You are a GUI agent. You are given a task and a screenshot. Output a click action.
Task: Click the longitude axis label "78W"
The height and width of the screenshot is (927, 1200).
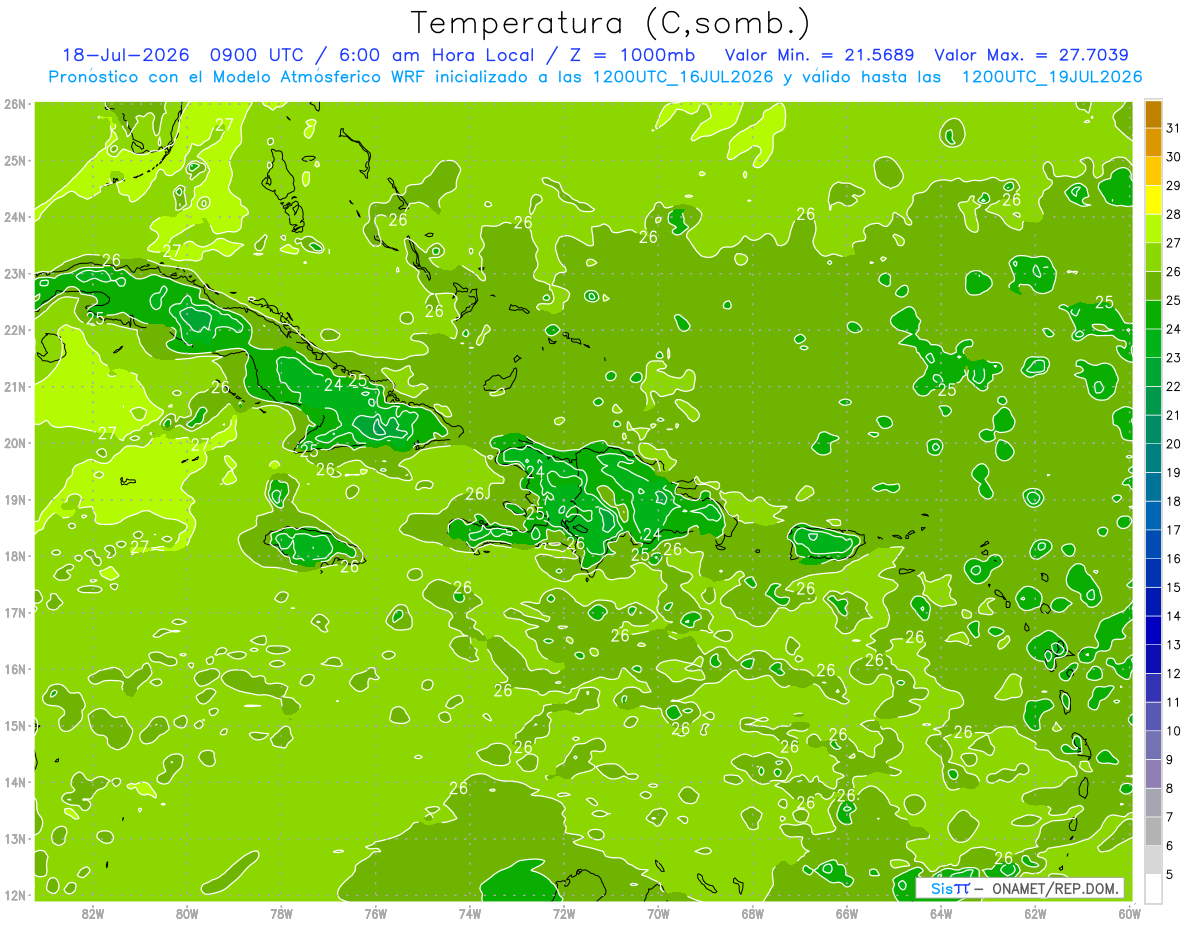coord(281,913)
